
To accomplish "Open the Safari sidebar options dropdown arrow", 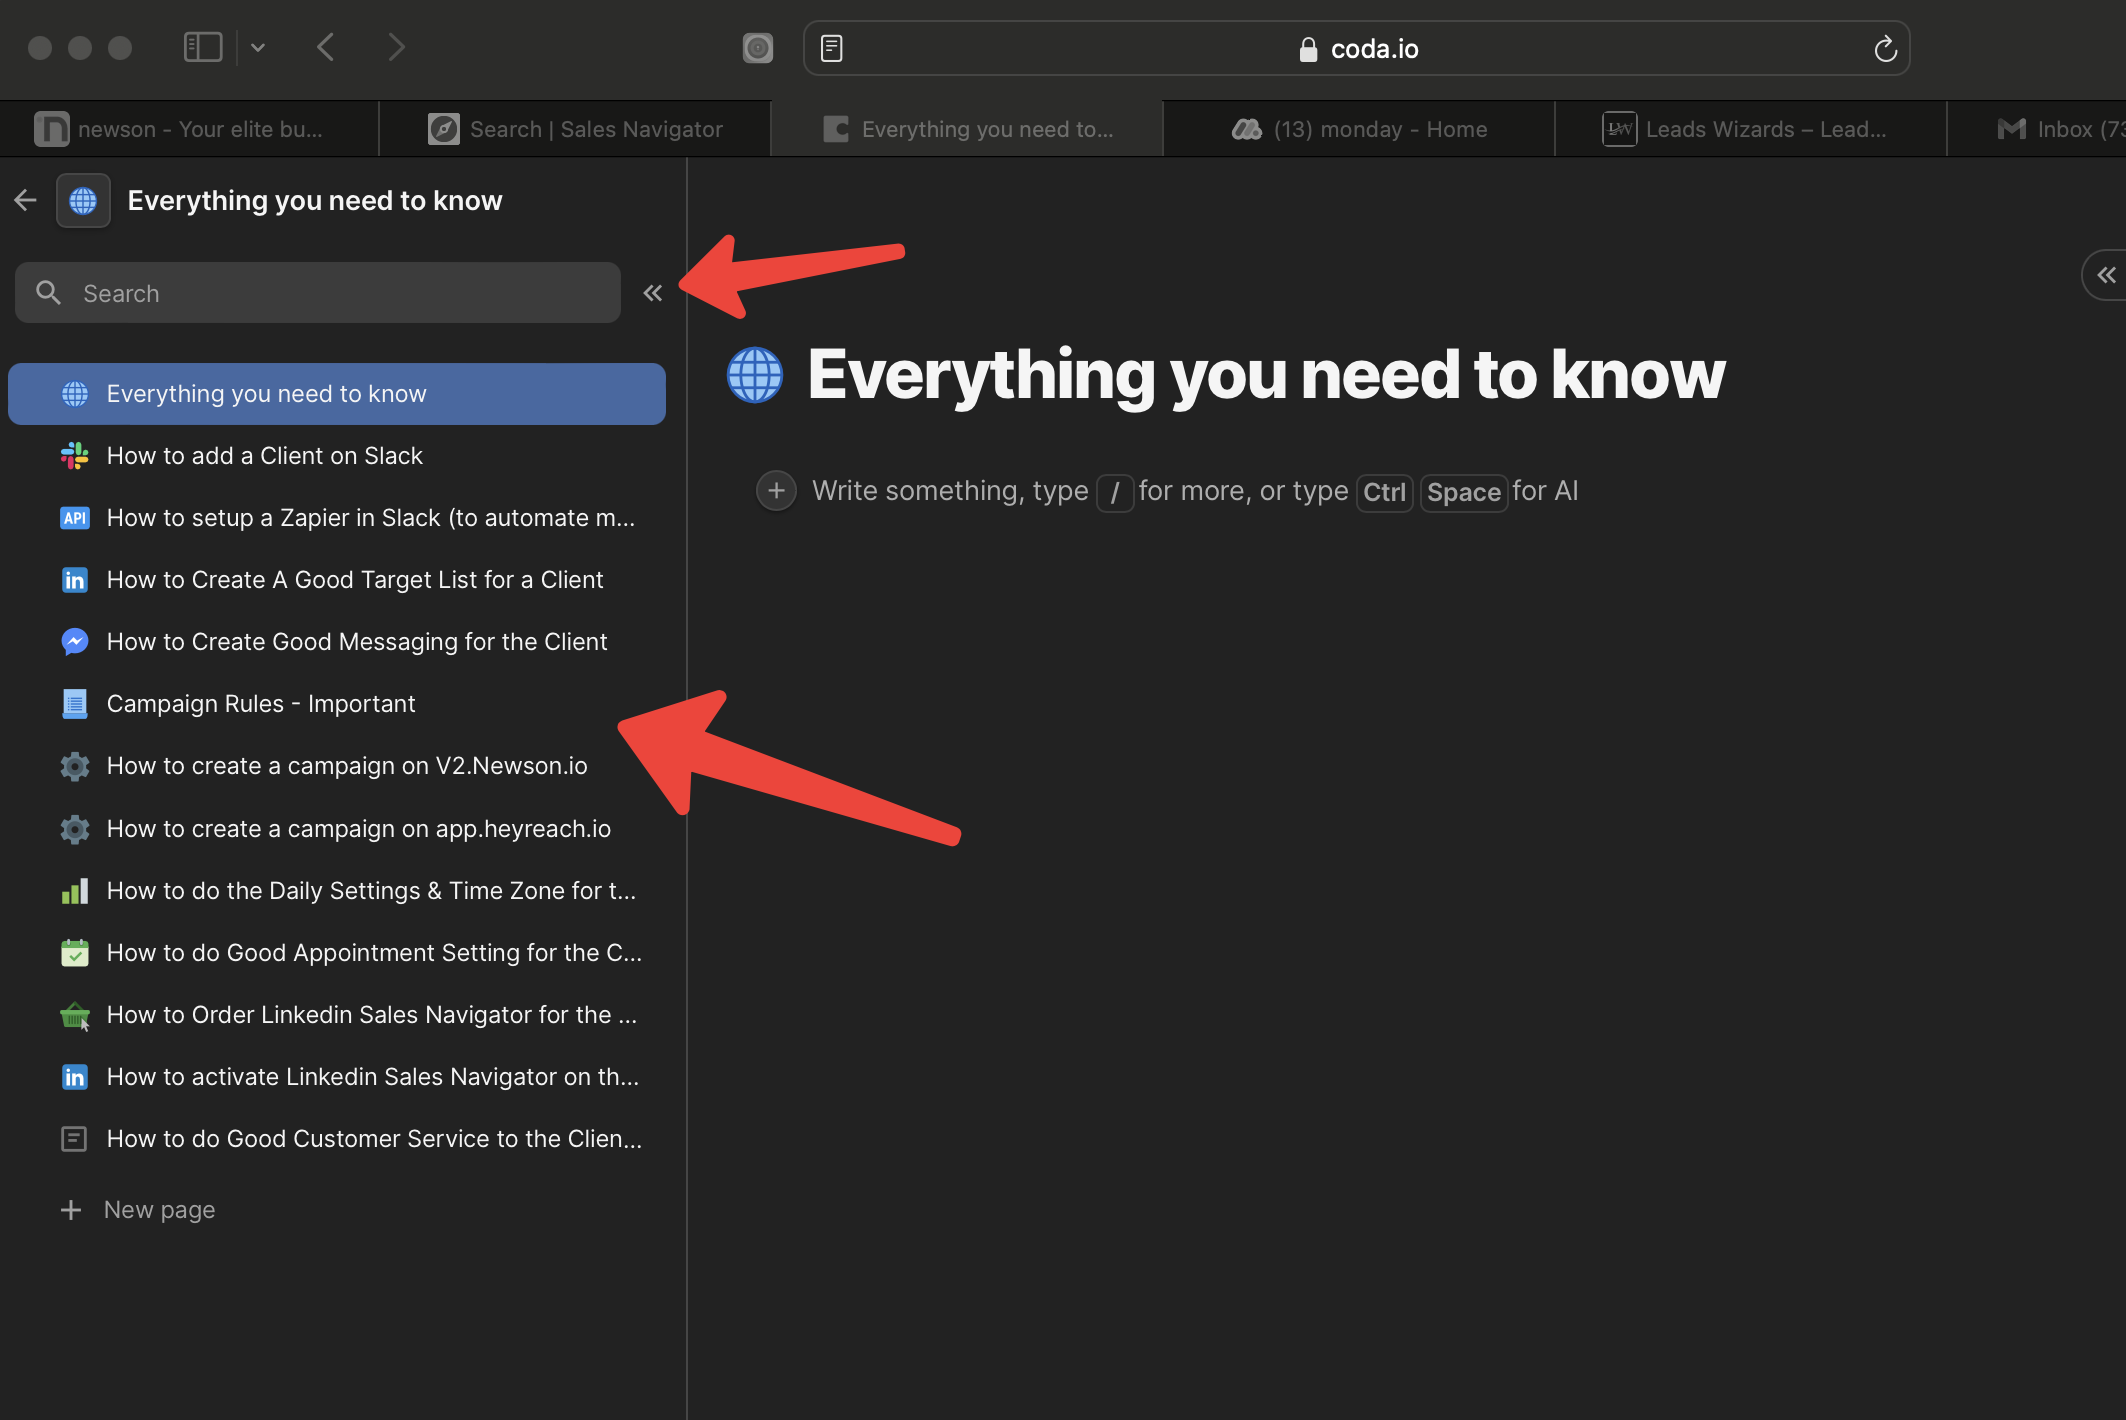I will [x=258, y=47].
